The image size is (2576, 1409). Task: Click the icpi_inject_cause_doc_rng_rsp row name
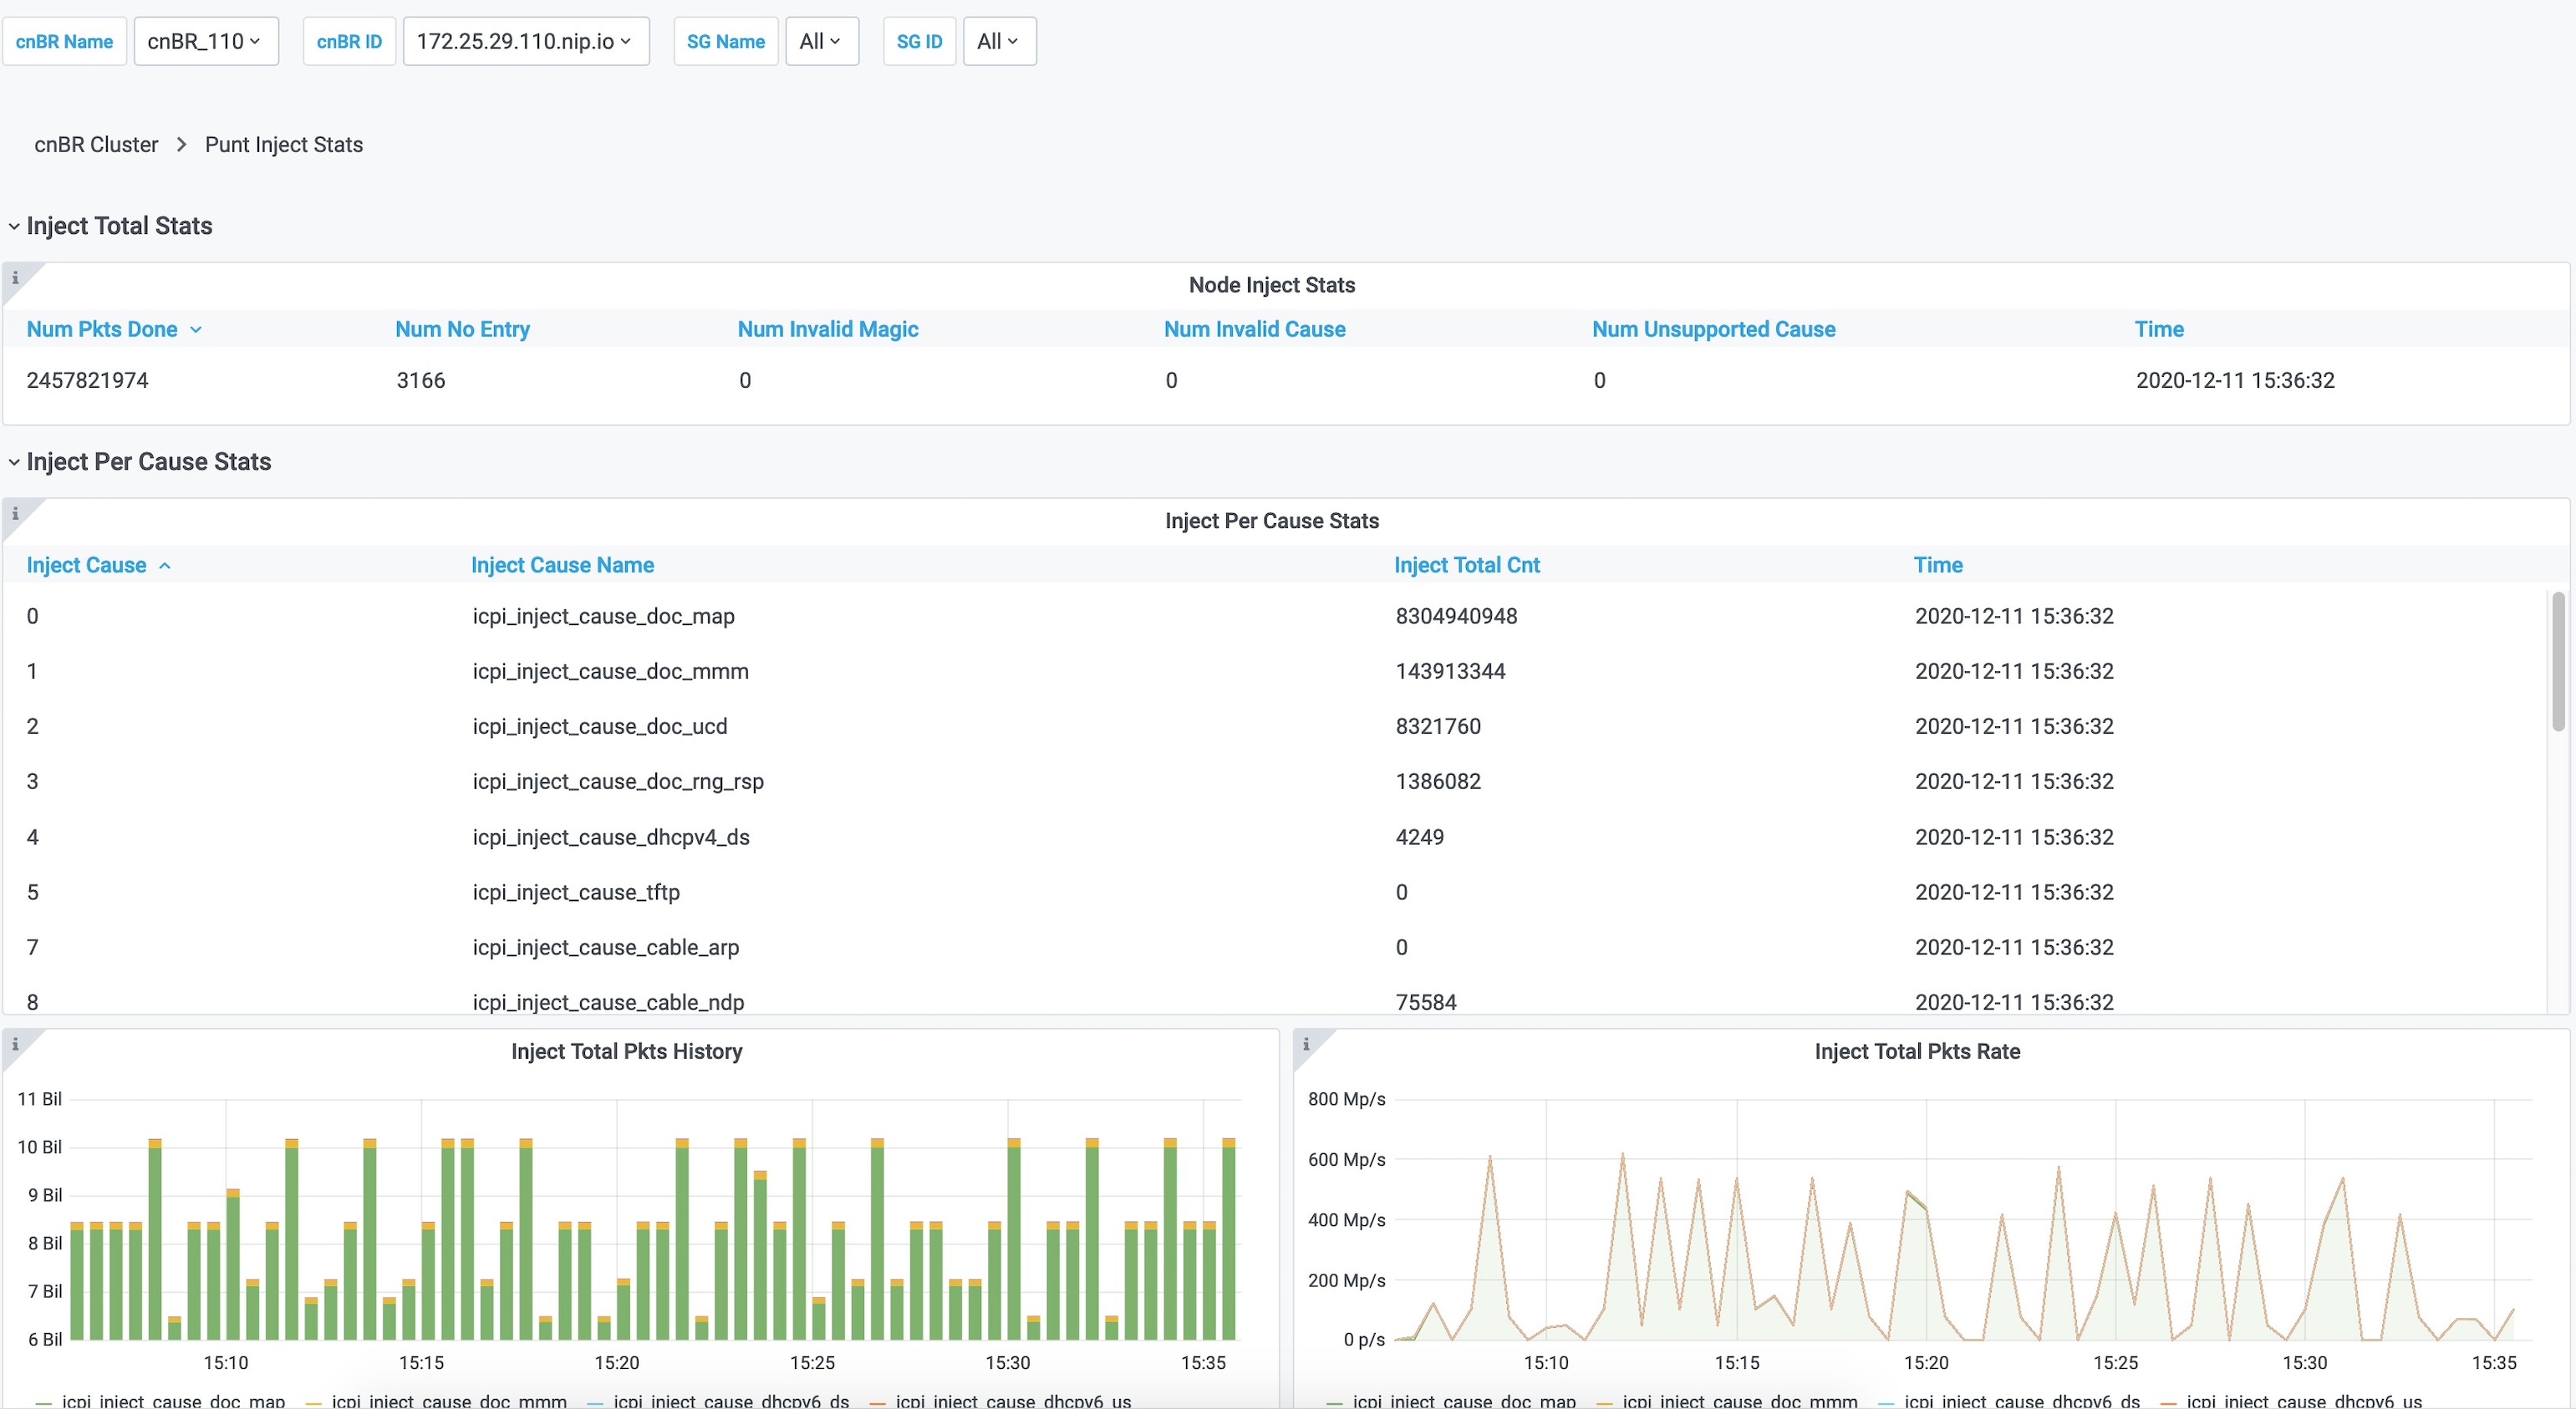tap(618, 781)
